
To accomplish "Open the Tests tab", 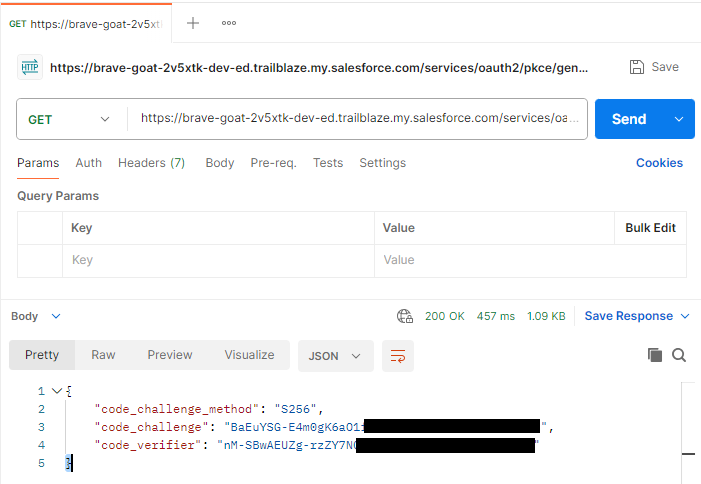I will click(x=328, y=163).
